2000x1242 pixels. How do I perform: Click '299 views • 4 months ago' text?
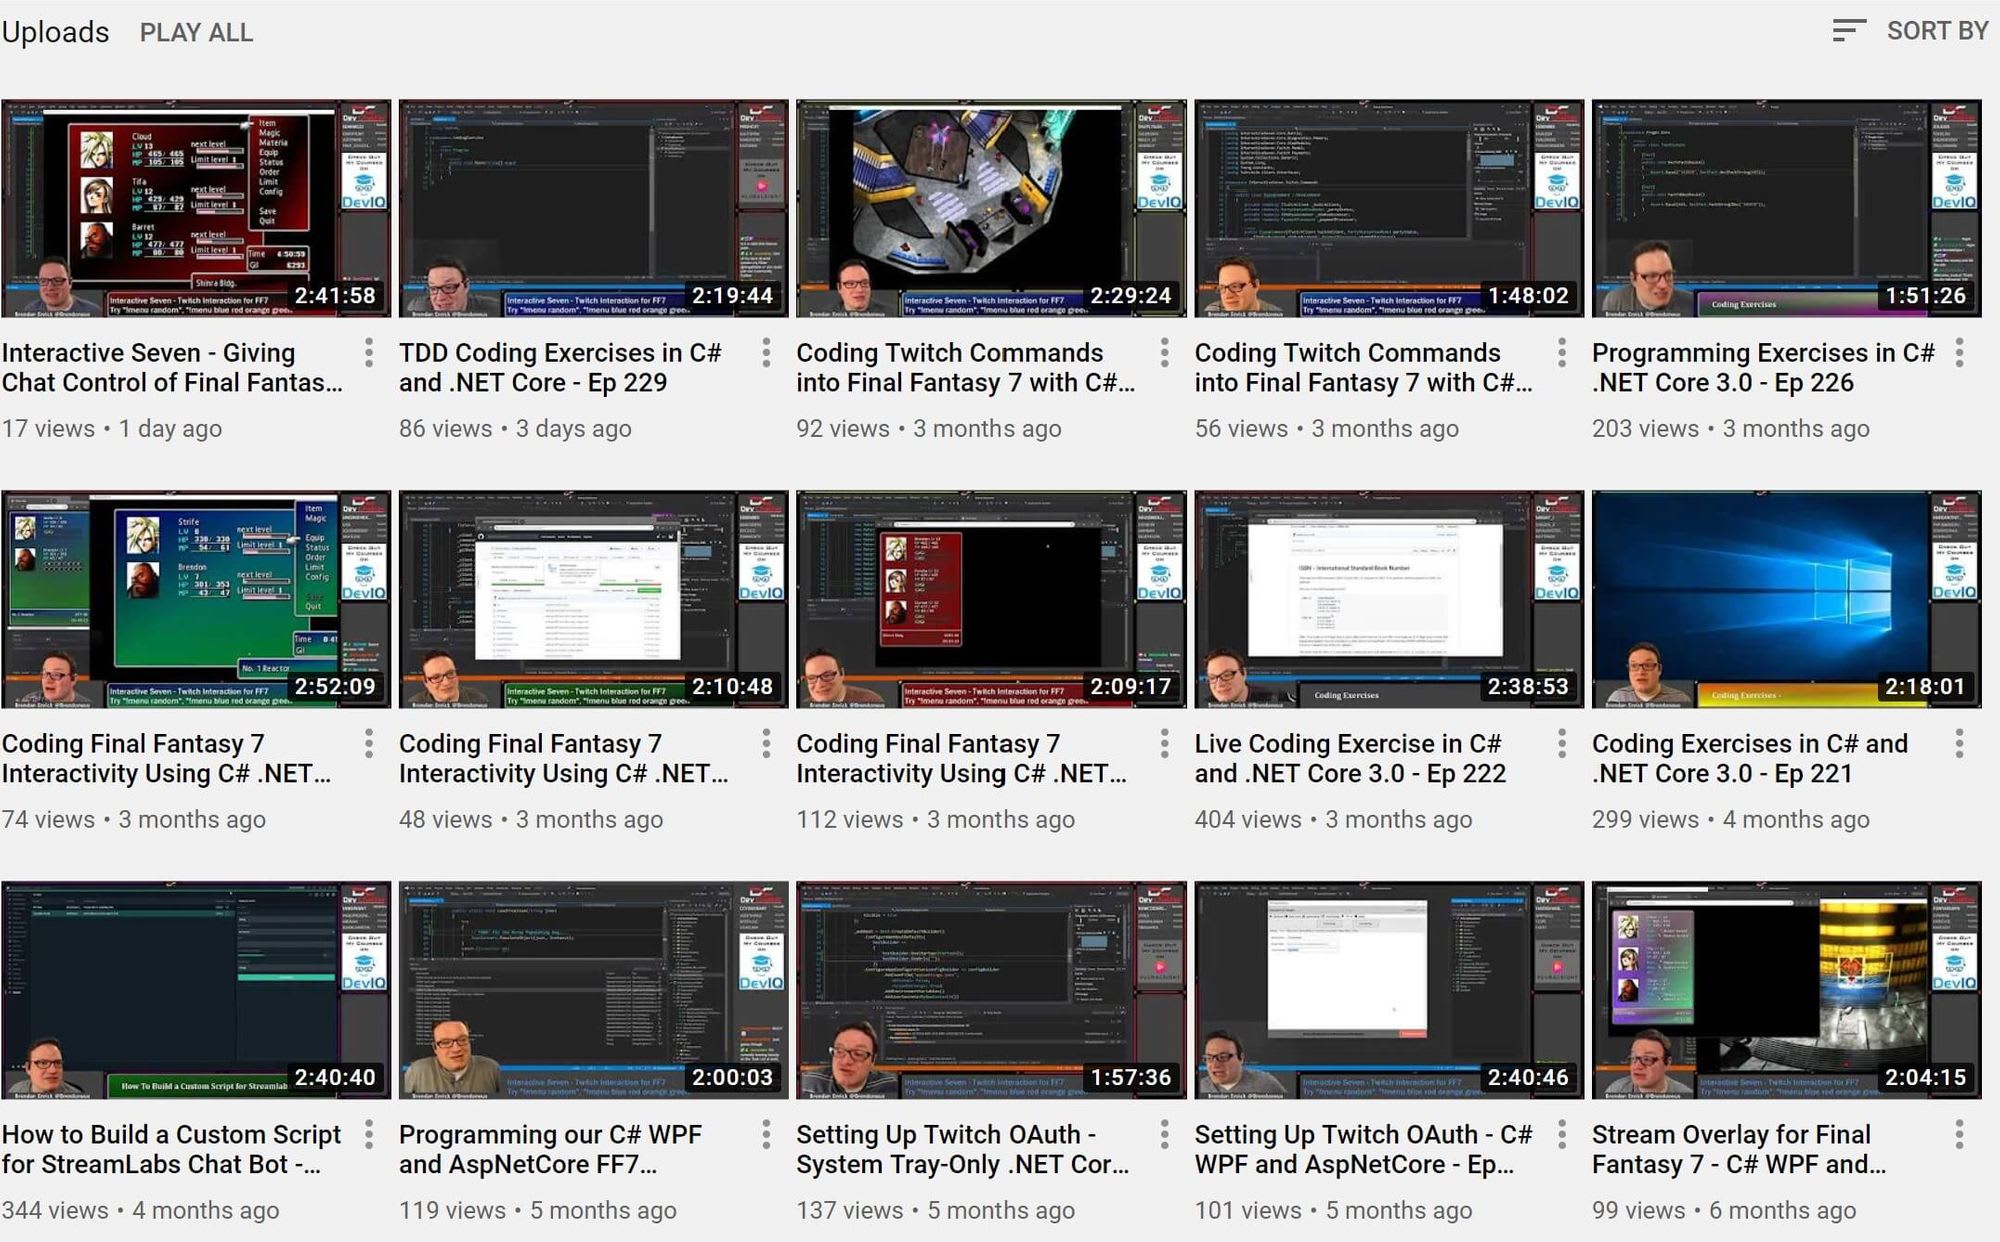click(1731, 819)
